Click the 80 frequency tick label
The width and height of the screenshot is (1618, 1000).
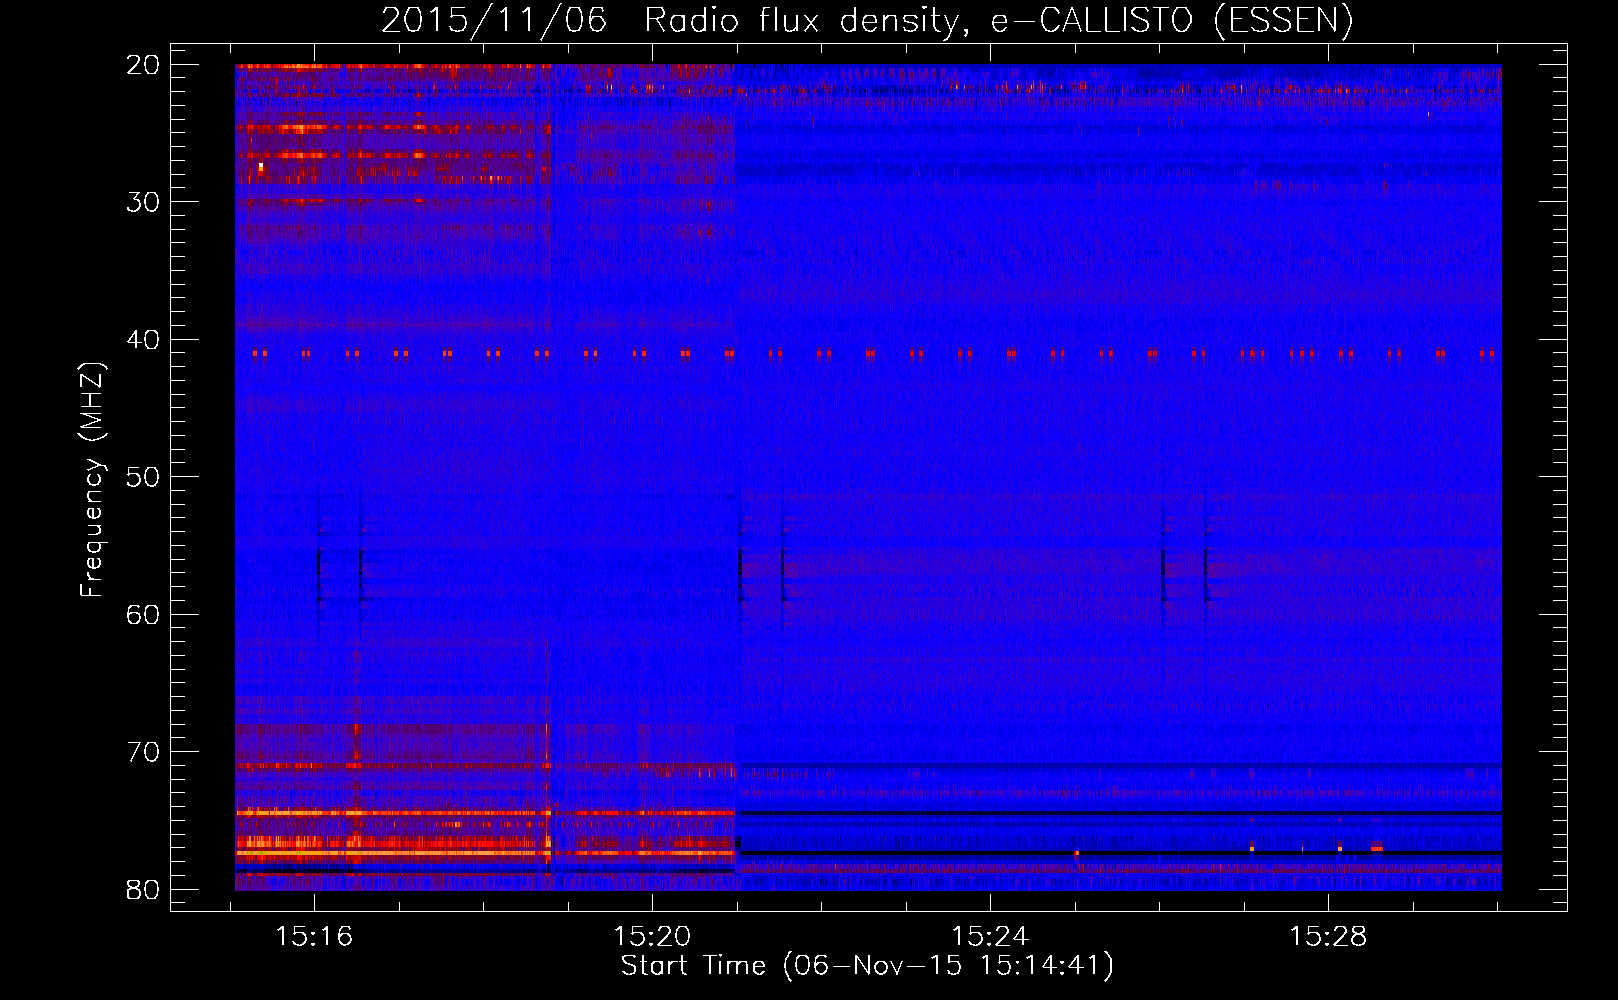(x=143, y=890)
